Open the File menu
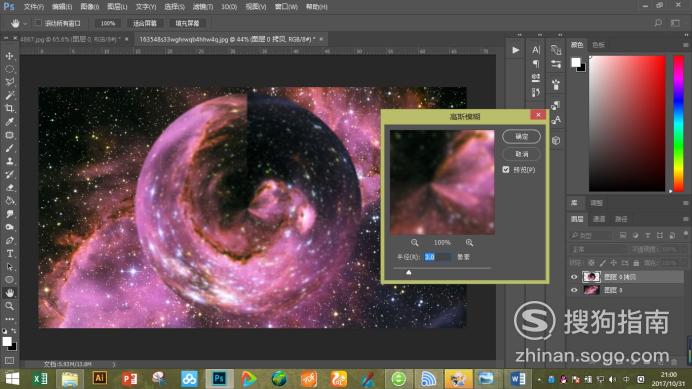 [34, 7]
